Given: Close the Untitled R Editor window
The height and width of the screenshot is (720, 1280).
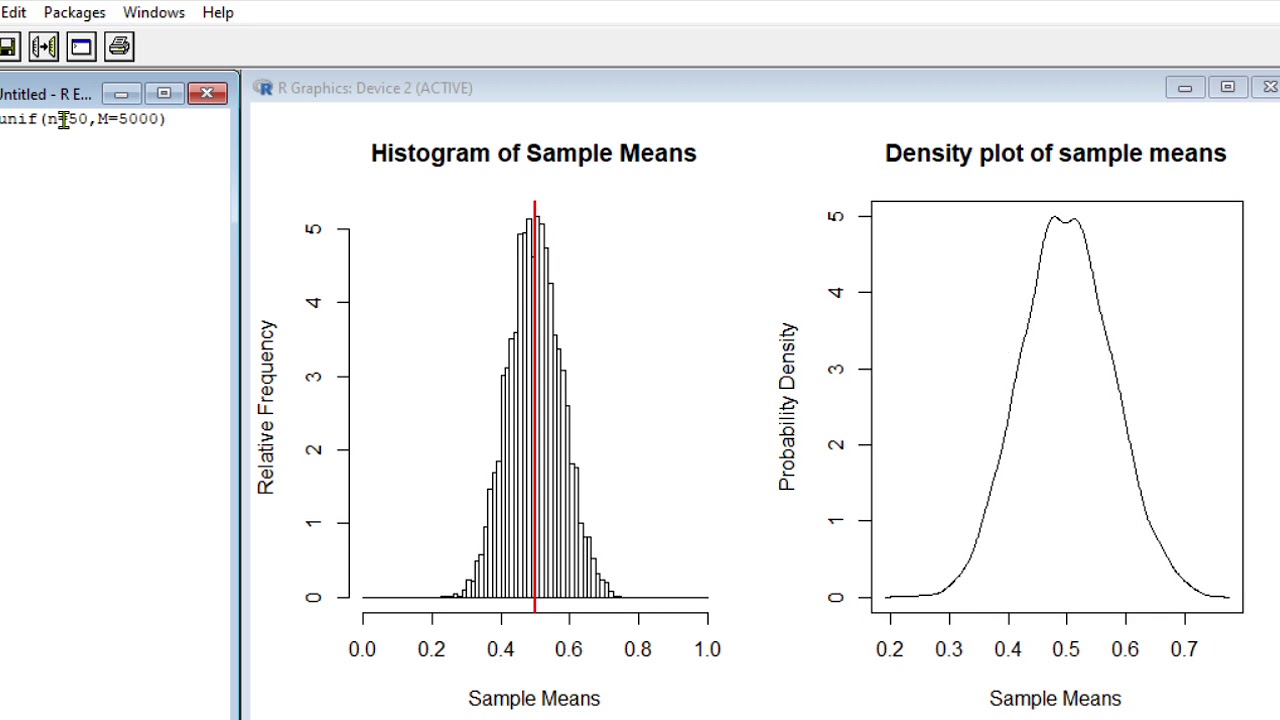Looking at the screenshot, I should tap(207, 94).
